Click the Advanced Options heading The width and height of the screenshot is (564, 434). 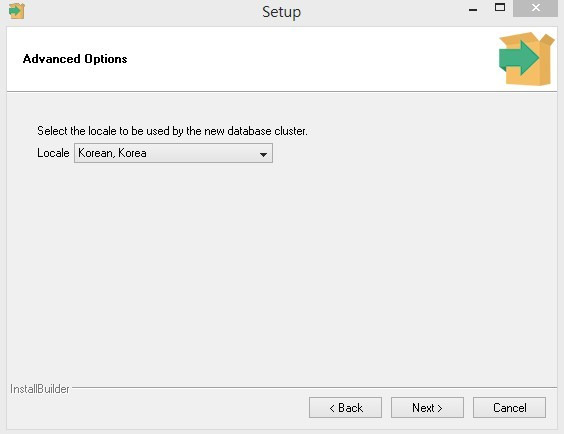(75, 59)
